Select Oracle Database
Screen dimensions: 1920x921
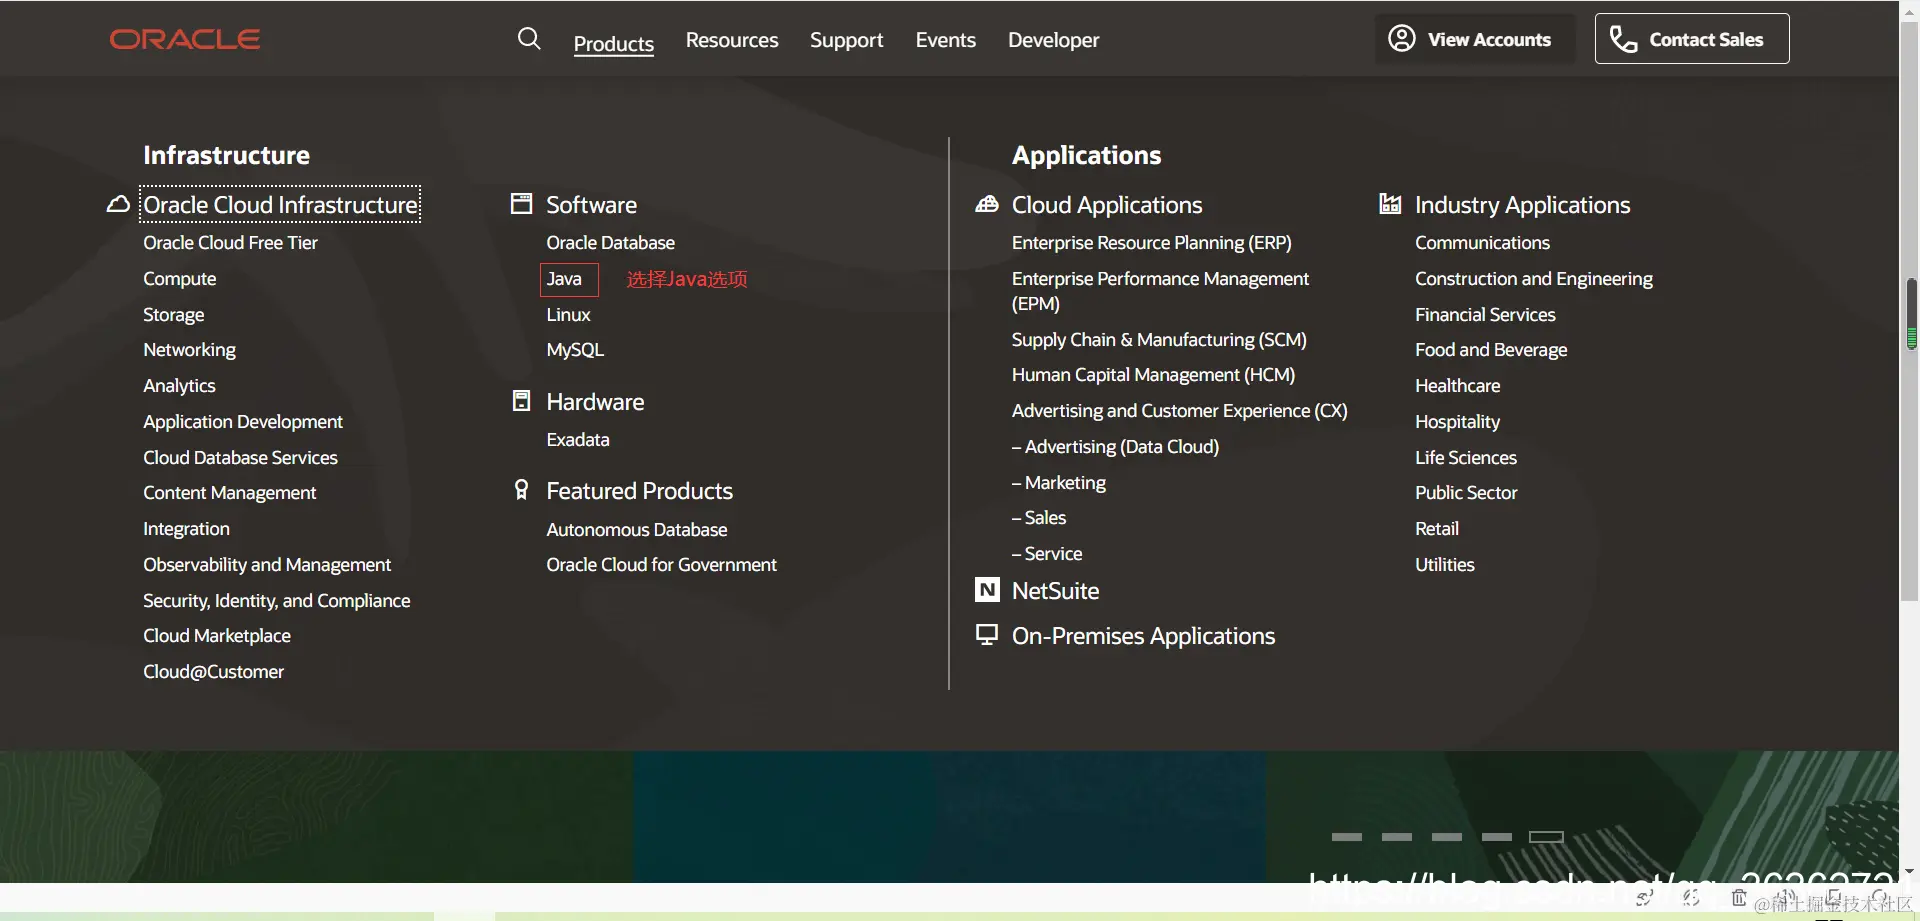tap(610, 243)
